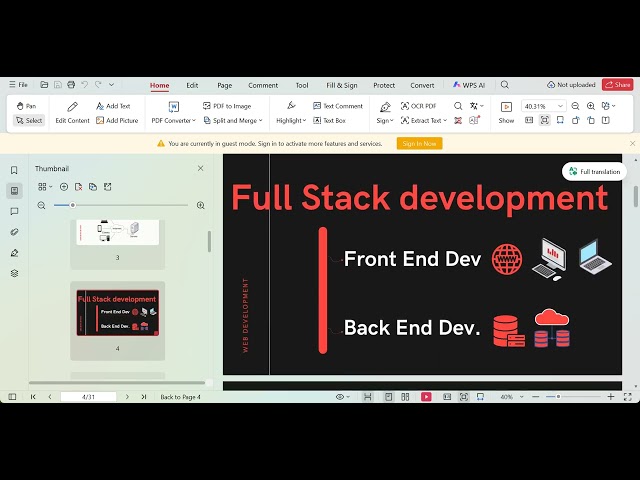640x480 pixels.
Task: Click delete page icon in Thumbnail panel
Action: click(x=78, y=187)
